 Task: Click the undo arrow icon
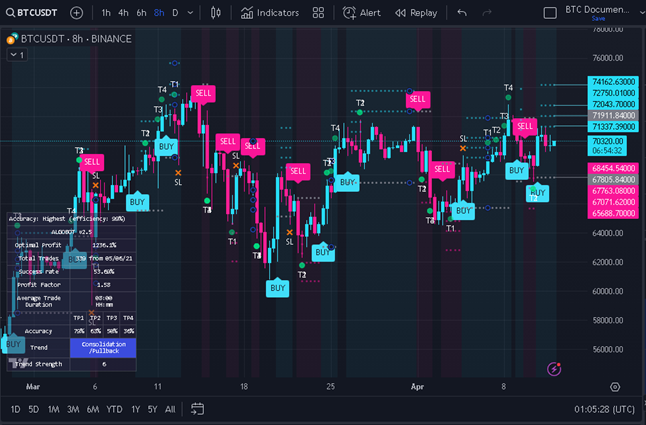point(462,13)
